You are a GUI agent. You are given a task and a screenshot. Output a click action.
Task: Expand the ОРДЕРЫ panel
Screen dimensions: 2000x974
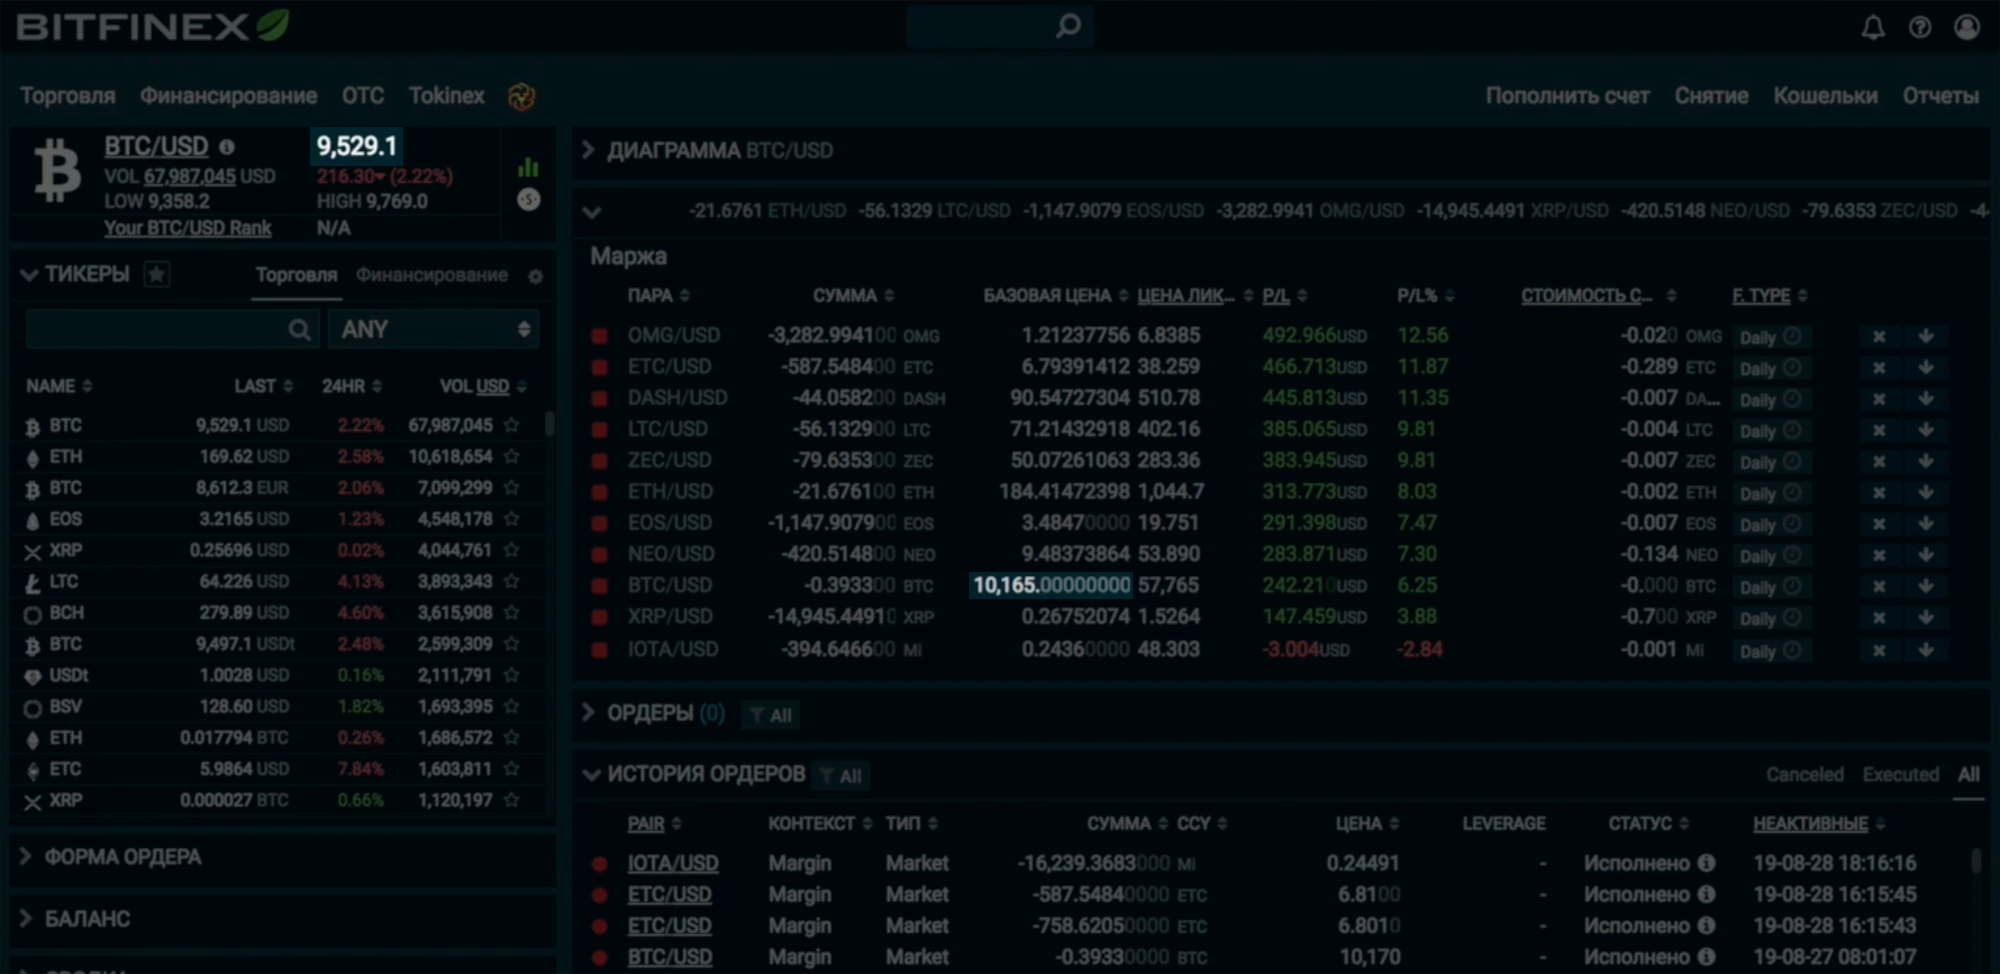coord(588,713)
